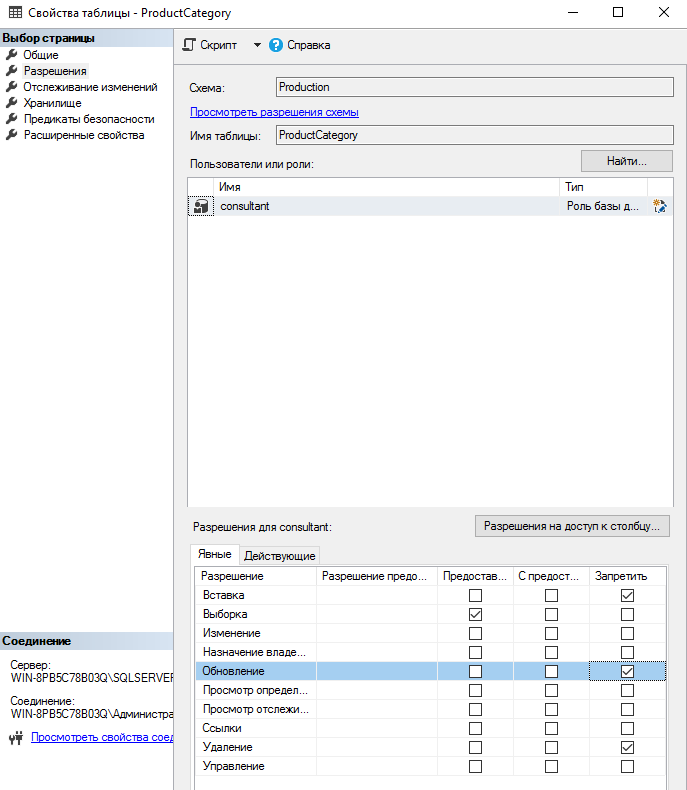The width and height of the screenshot is (687, 790).
Task: Click the blue Help question-mark icon
Action: point(276,45)
